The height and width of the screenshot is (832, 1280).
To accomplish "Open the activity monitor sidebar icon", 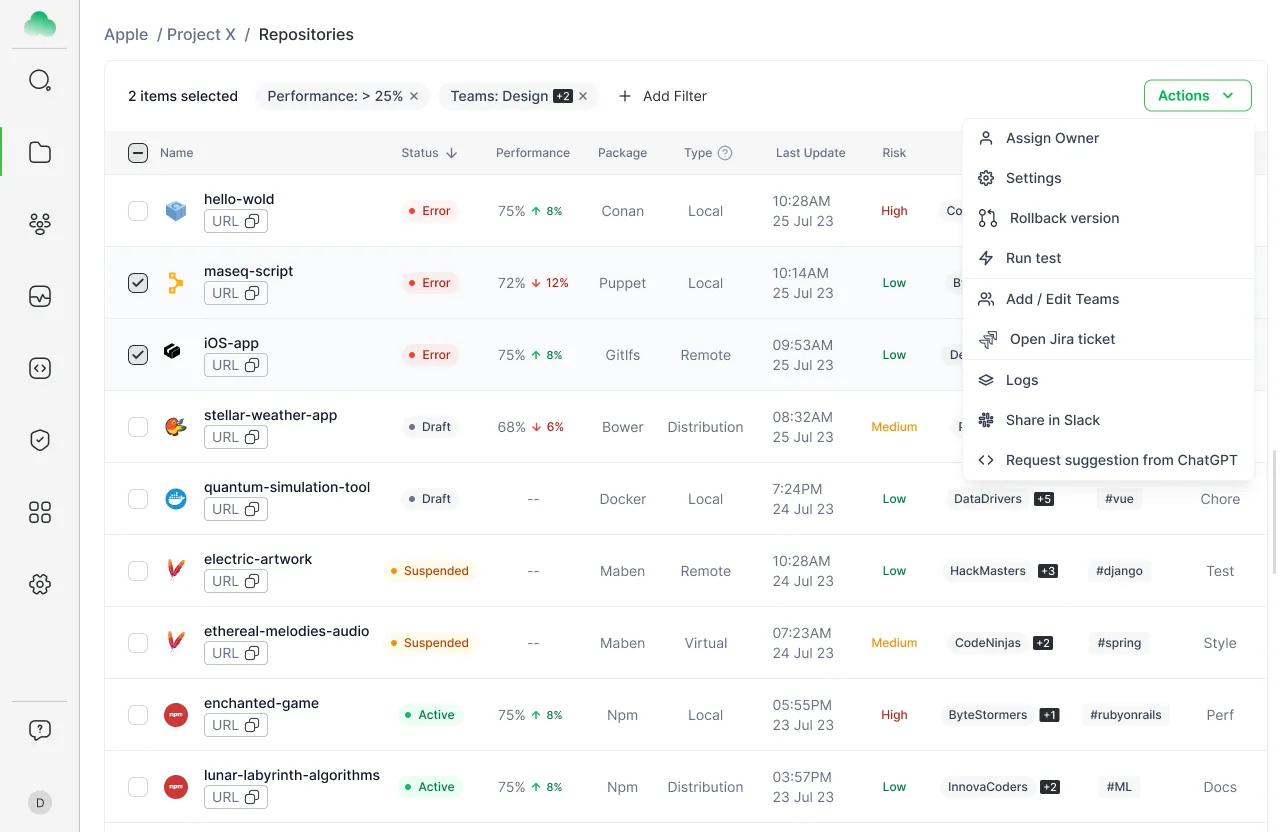I will pos(40,296).
